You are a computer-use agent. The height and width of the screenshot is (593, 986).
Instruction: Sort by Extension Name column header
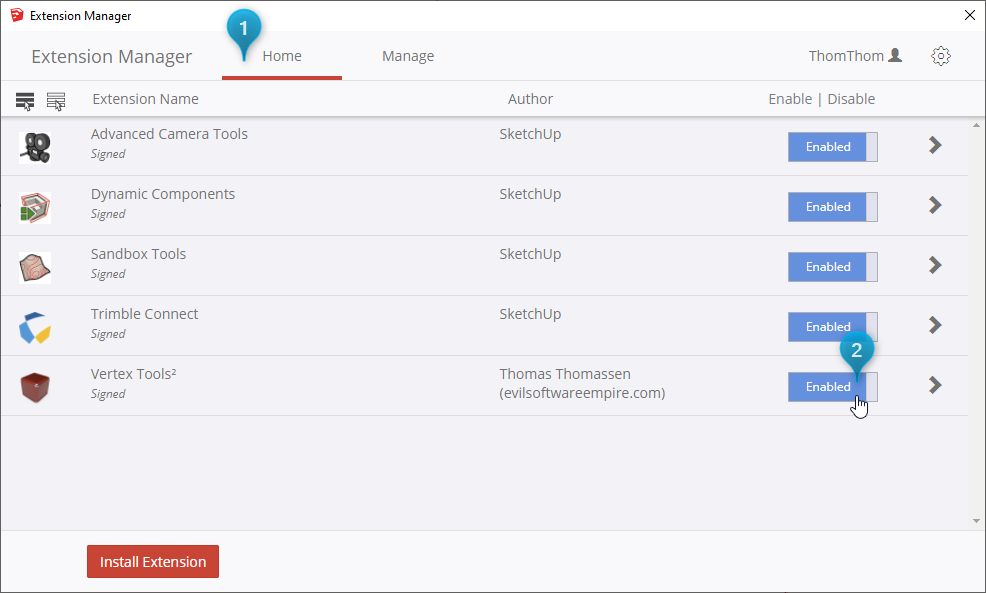145,99
